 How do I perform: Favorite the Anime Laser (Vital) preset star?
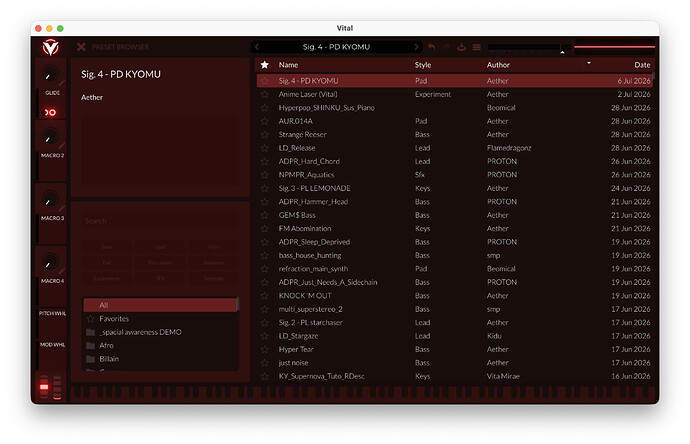pyautogui.click(x=264, y=94)
